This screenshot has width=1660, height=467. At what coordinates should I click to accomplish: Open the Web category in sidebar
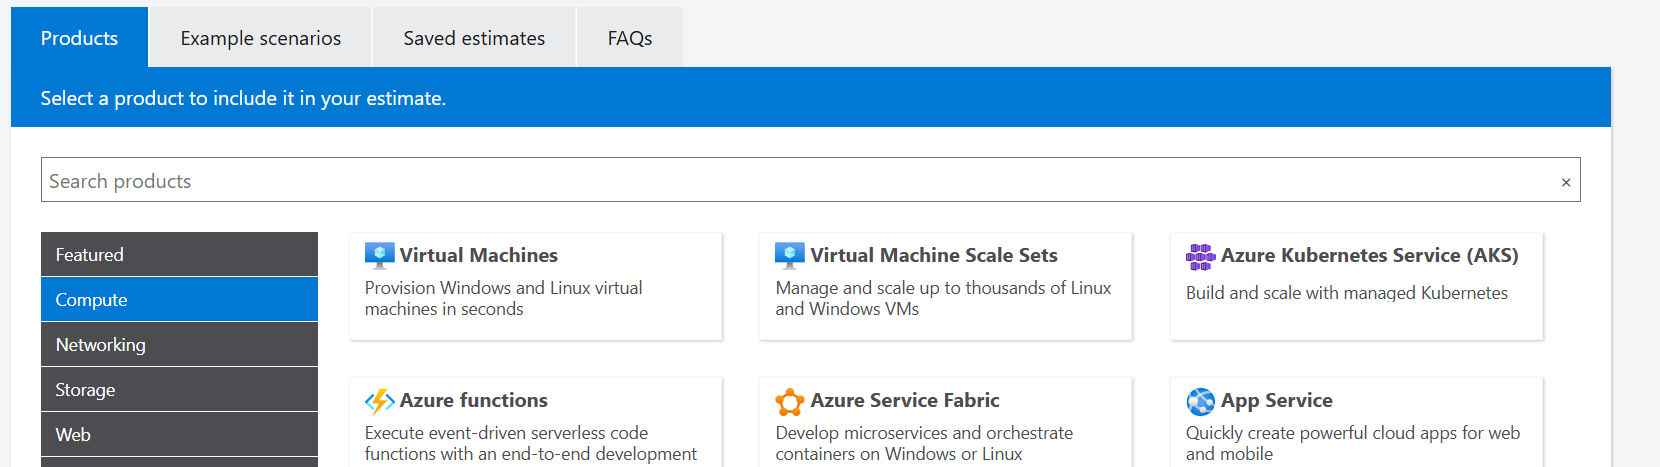click(179, 435)
